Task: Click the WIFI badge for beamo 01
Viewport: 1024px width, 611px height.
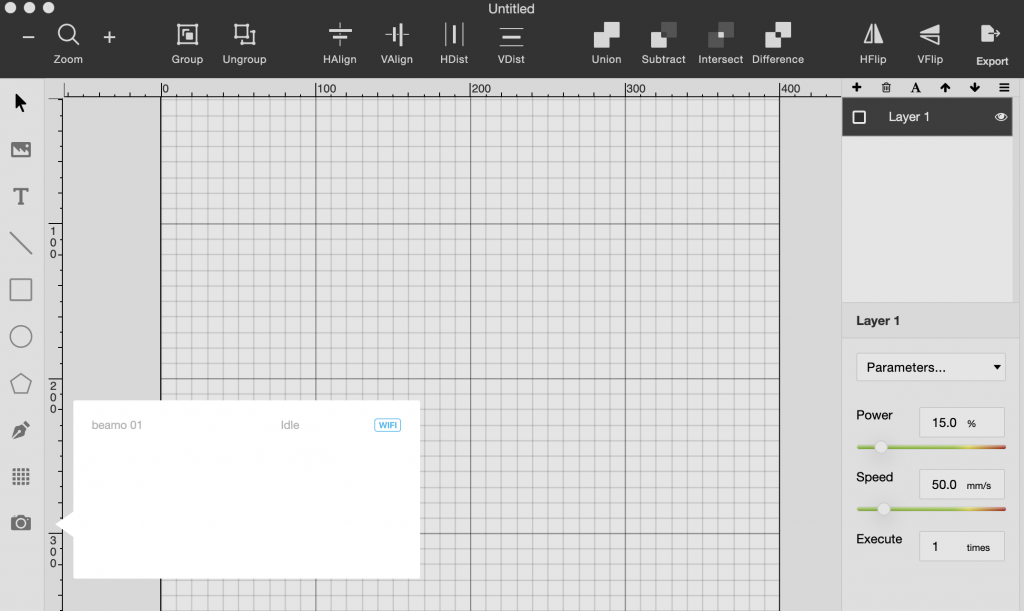Action: tap(387, 424)
